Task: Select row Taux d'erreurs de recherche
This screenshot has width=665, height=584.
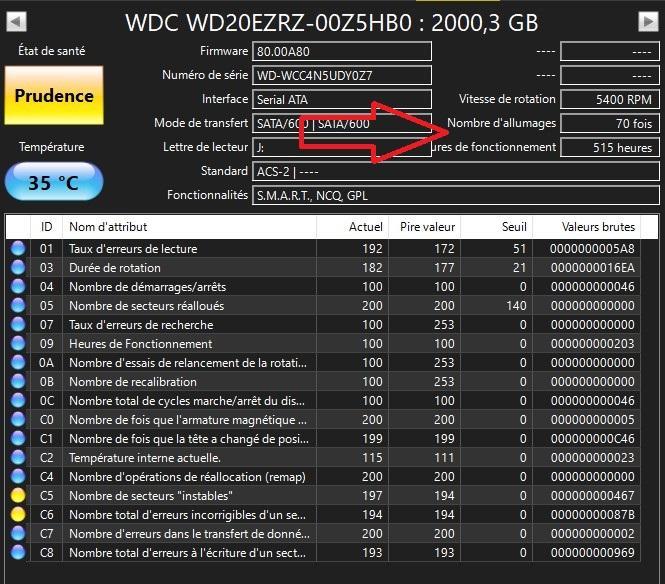Action: click(323, 324)
